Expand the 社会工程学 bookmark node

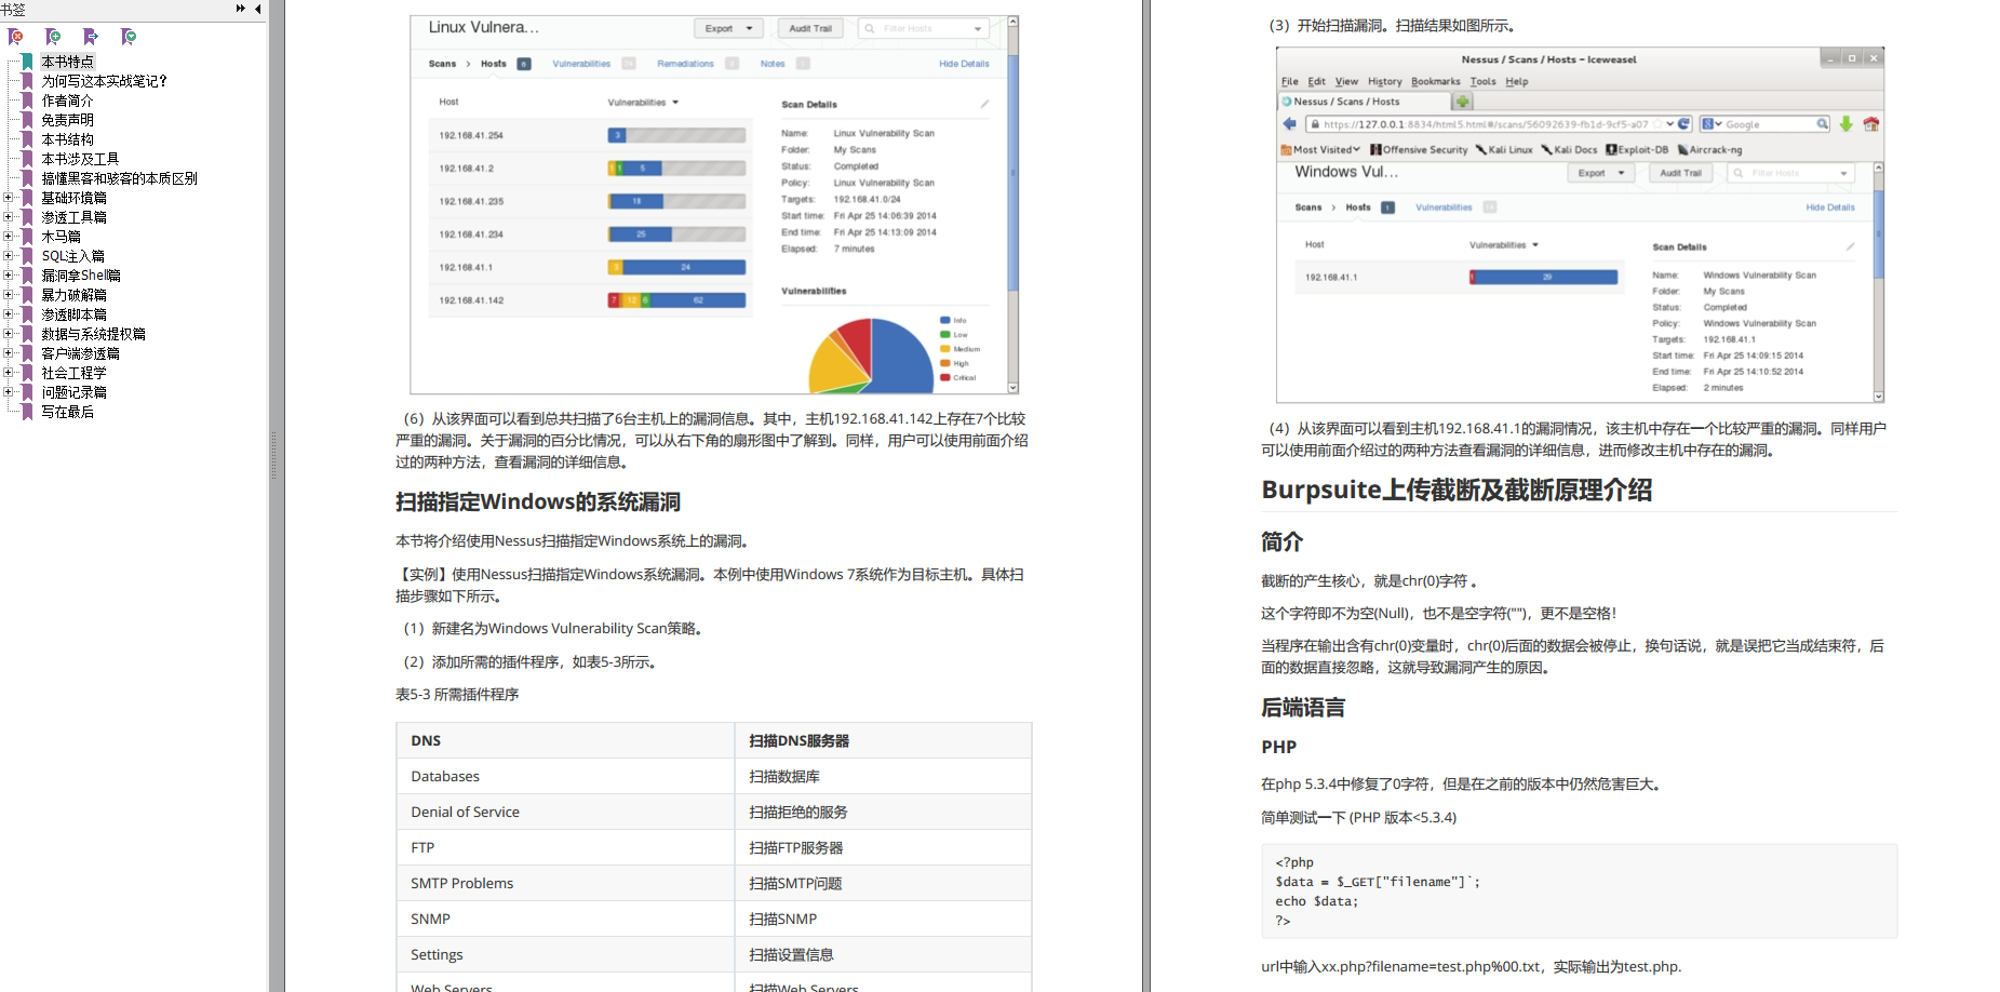click(x=8, y=373)
